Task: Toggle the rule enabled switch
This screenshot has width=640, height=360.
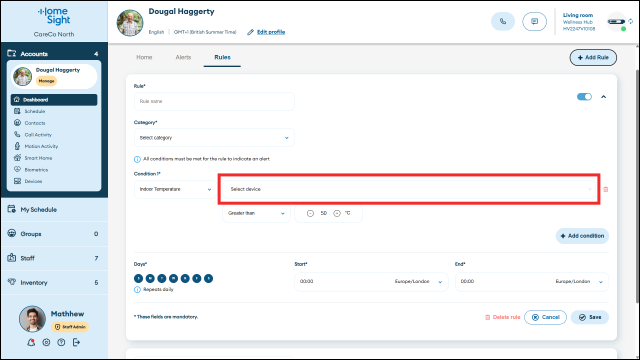Action: click(x=584, y=97)
